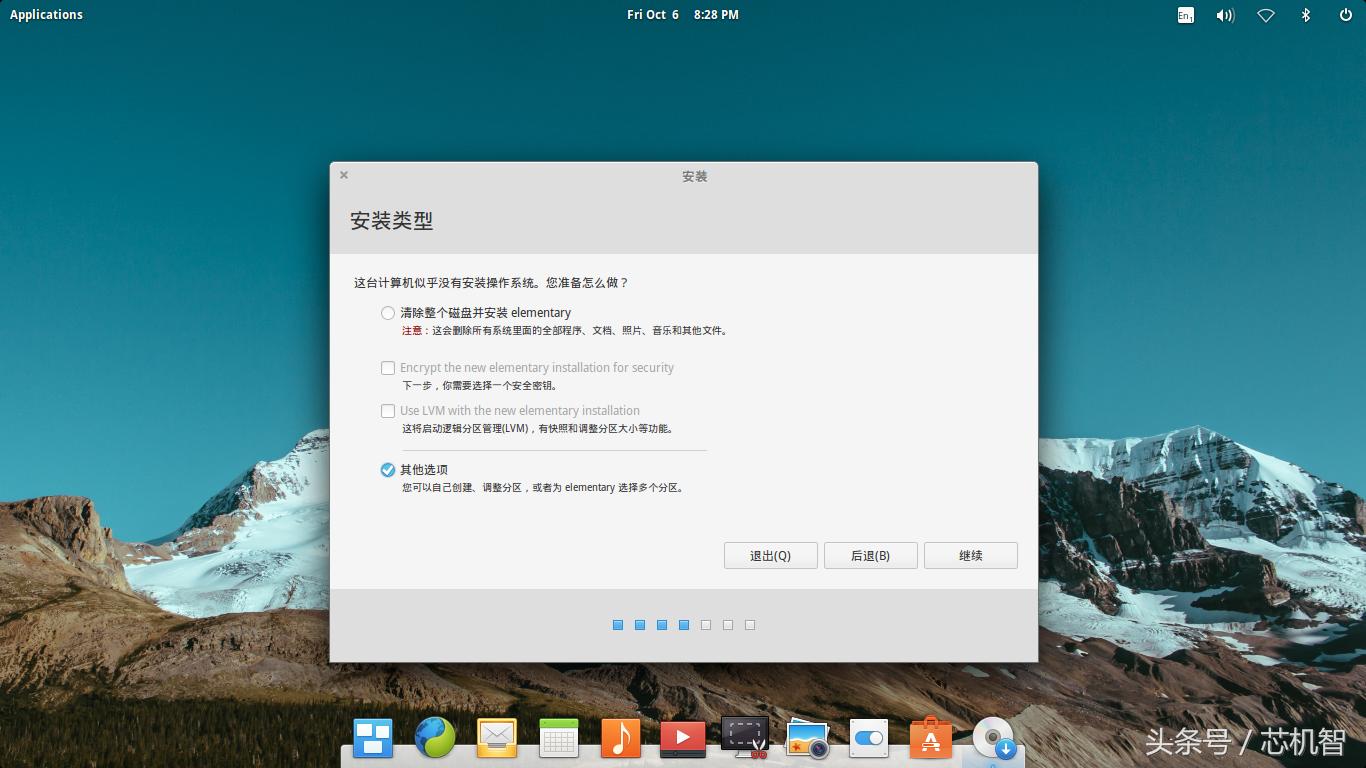Open the web browser from the dock
1366x768 pixels.
coord(434,738)
